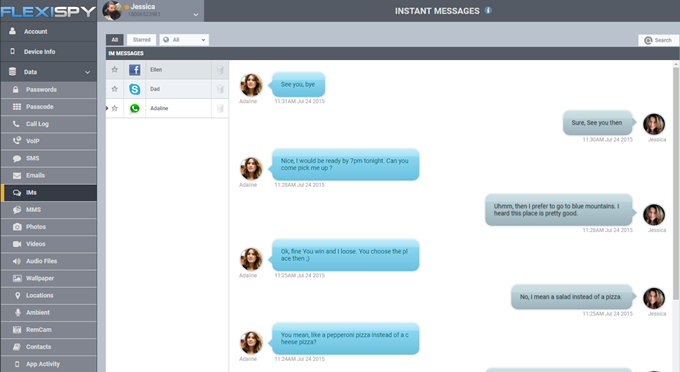Click the 'Sure, See you then' message
The width and height of the screenshot is (680, 372).
[x=599, y=123]
